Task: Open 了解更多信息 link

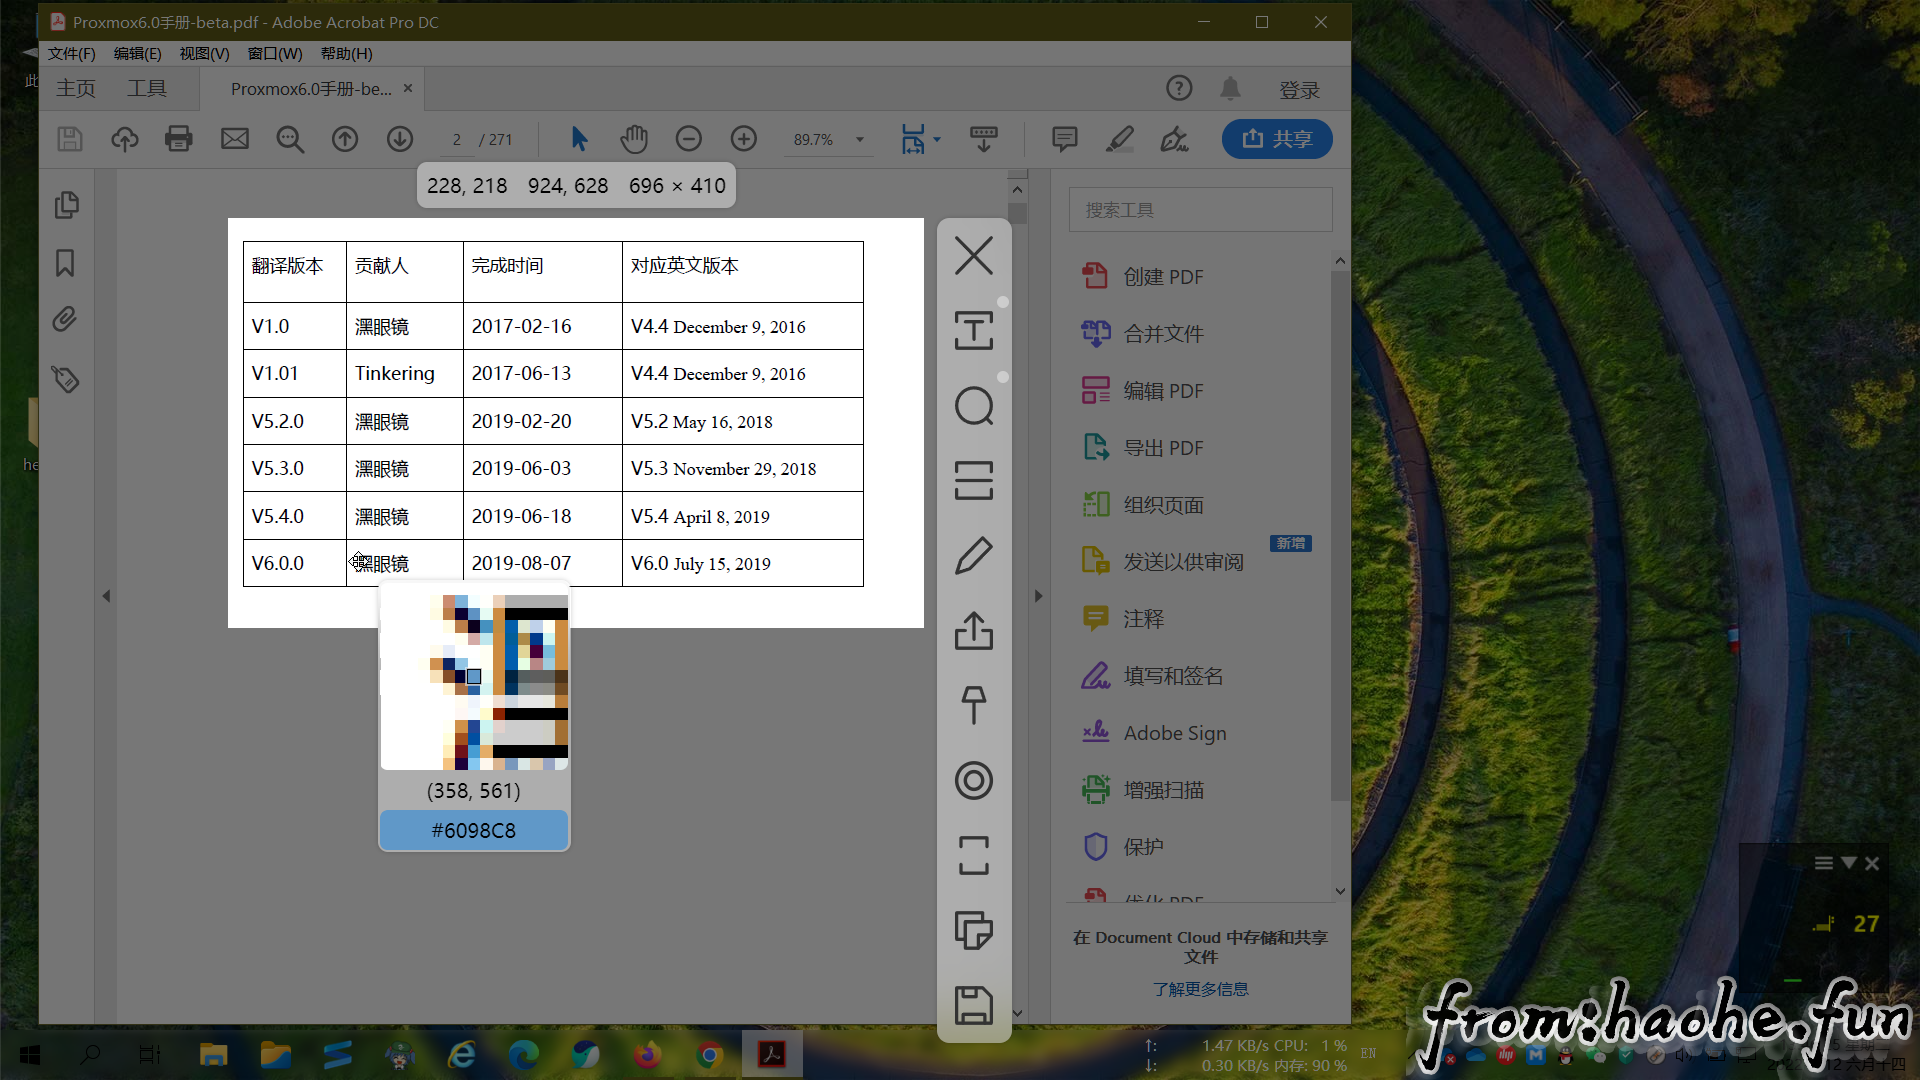Action: (x=1200, y=989)
